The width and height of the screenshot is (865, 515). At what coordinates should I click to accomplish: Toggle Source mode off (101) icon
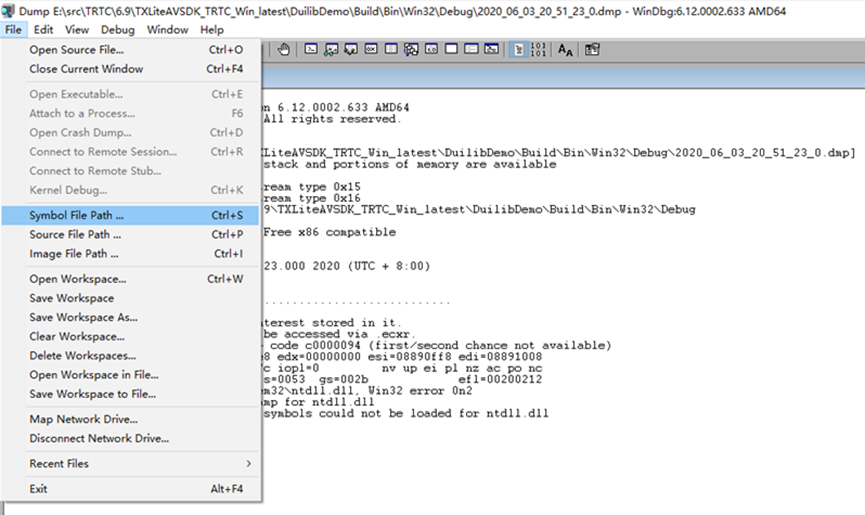538,50
